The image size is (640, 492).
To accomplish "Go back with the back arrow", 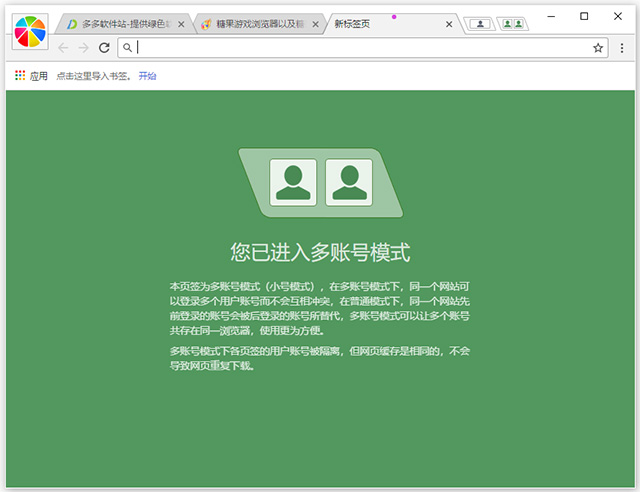I will [x=63, y=48].
